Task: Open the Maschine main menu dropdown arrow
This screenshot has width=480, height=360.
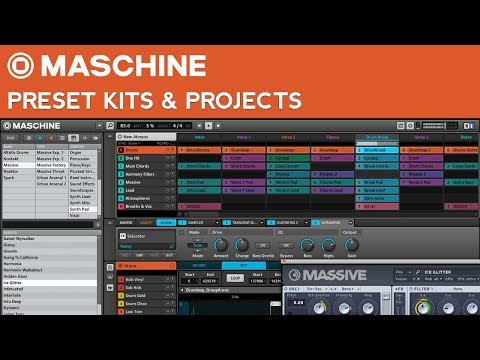Action: click(x=99, y=126)
